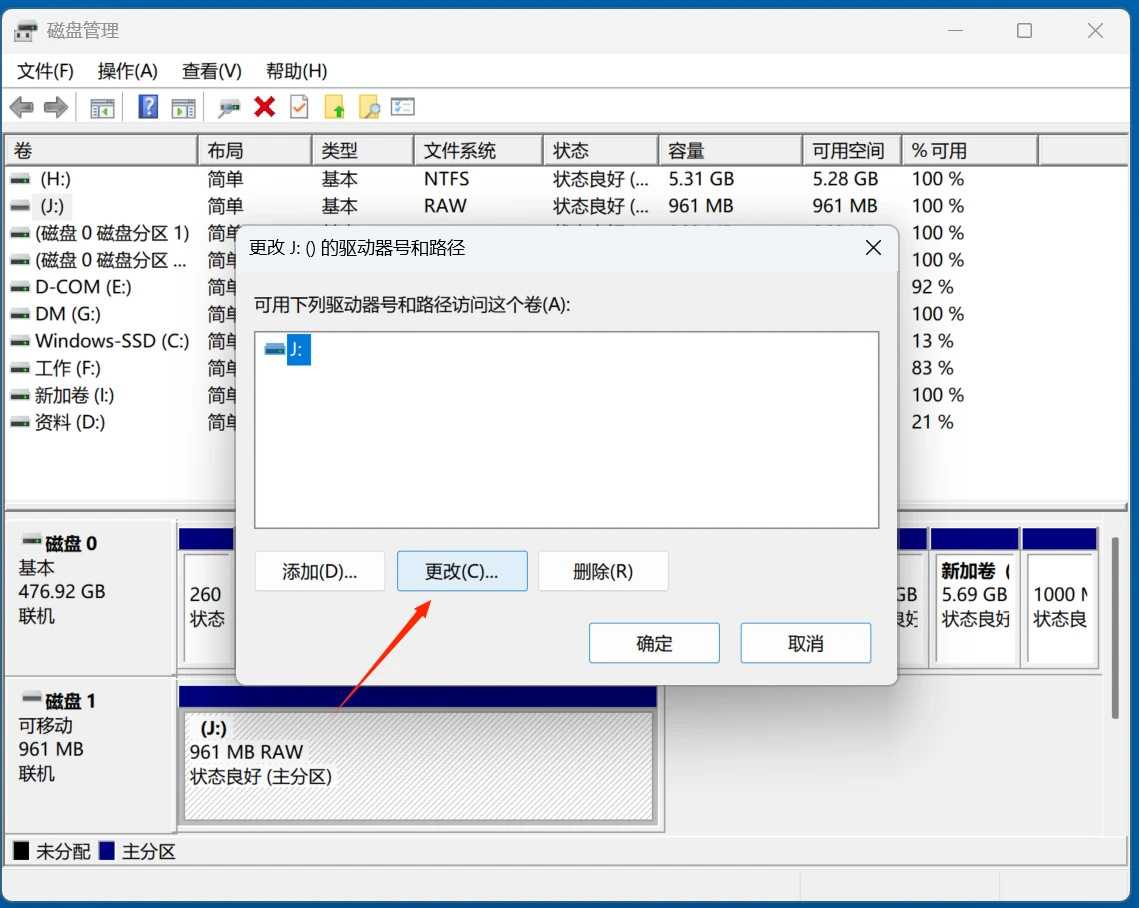Screen dimensions: 1139x908
Task: Open the 文件(F) menu
Action: point(44,71)
